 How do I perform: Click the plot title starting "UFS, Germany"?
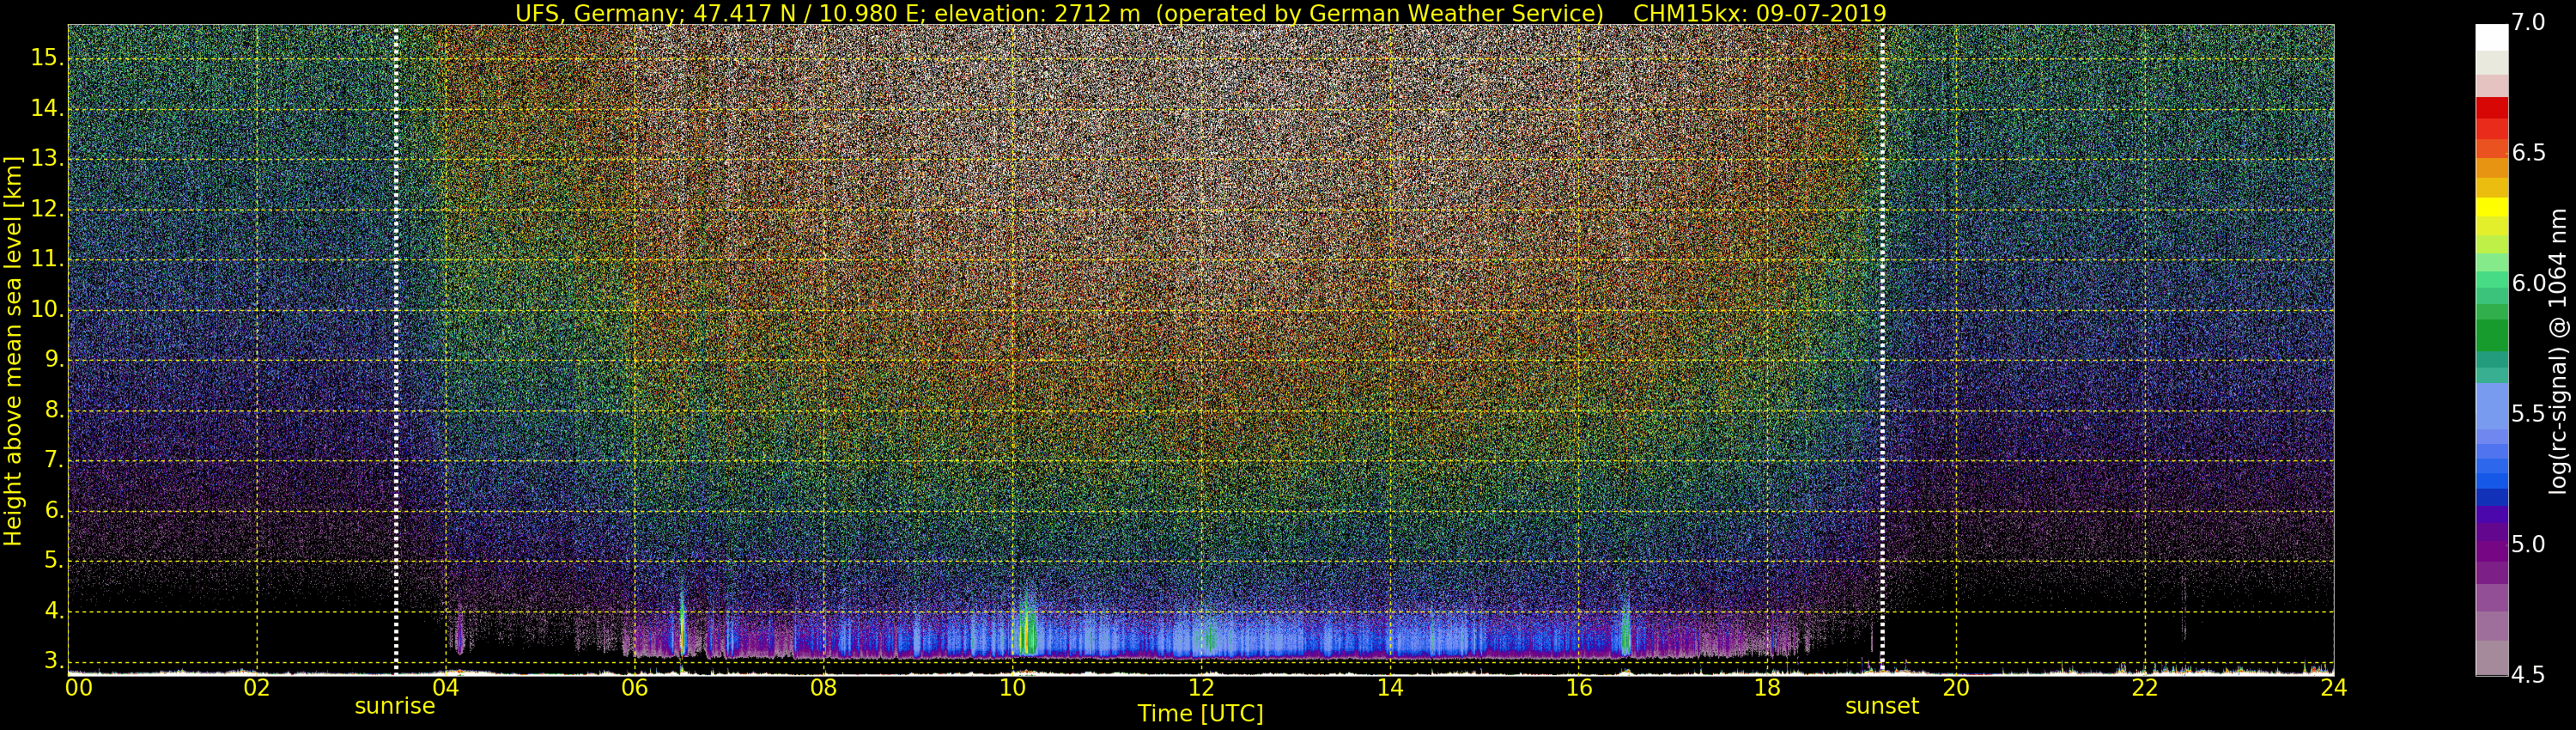(1200, 13)
